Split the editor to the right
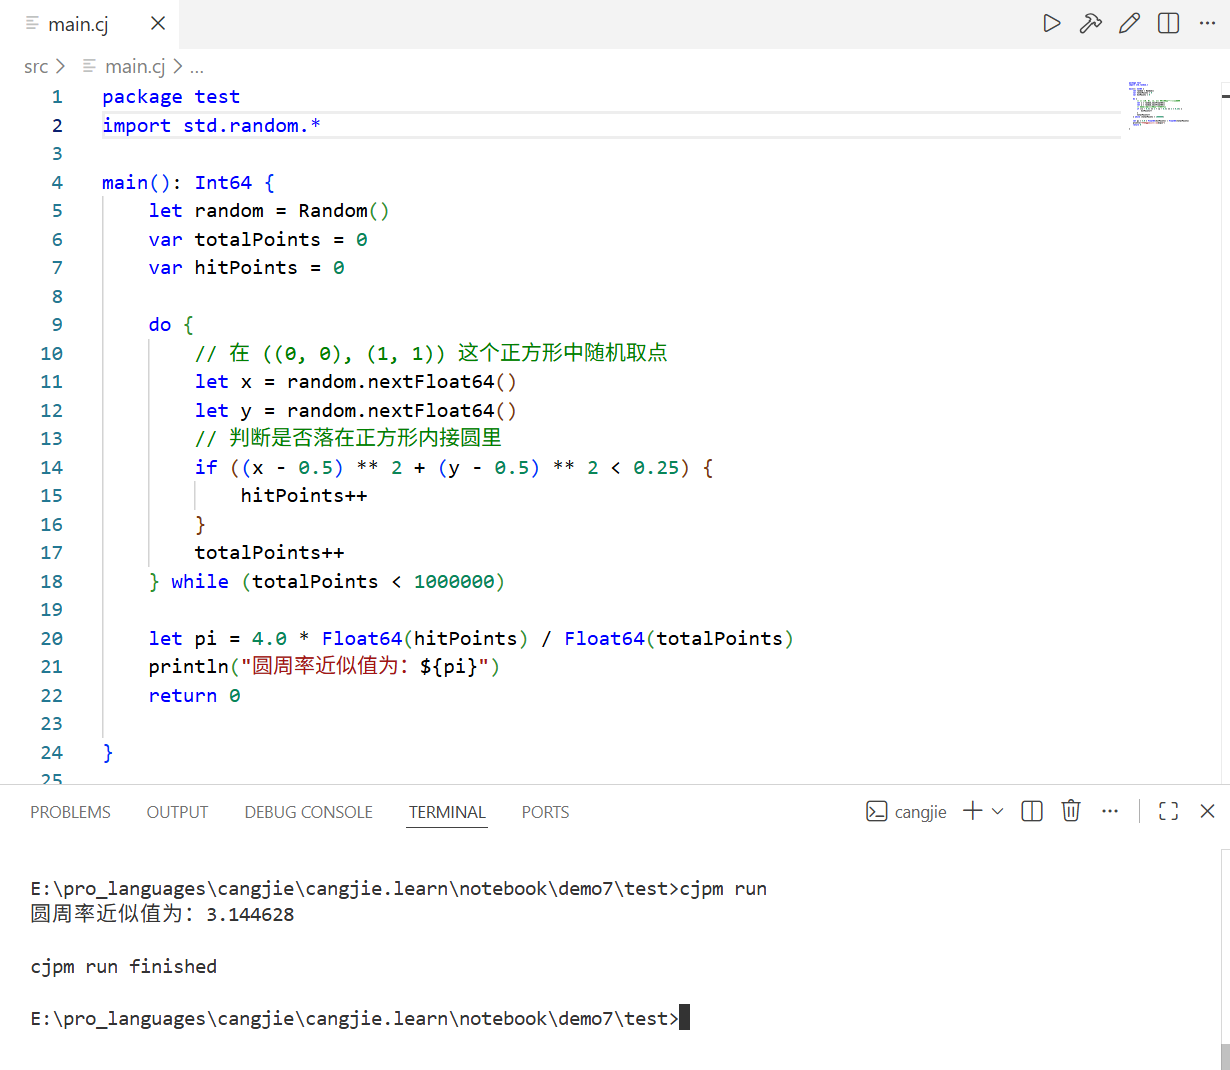This screenshot has height=1070, width=1230. click(x=1168, y=23)
